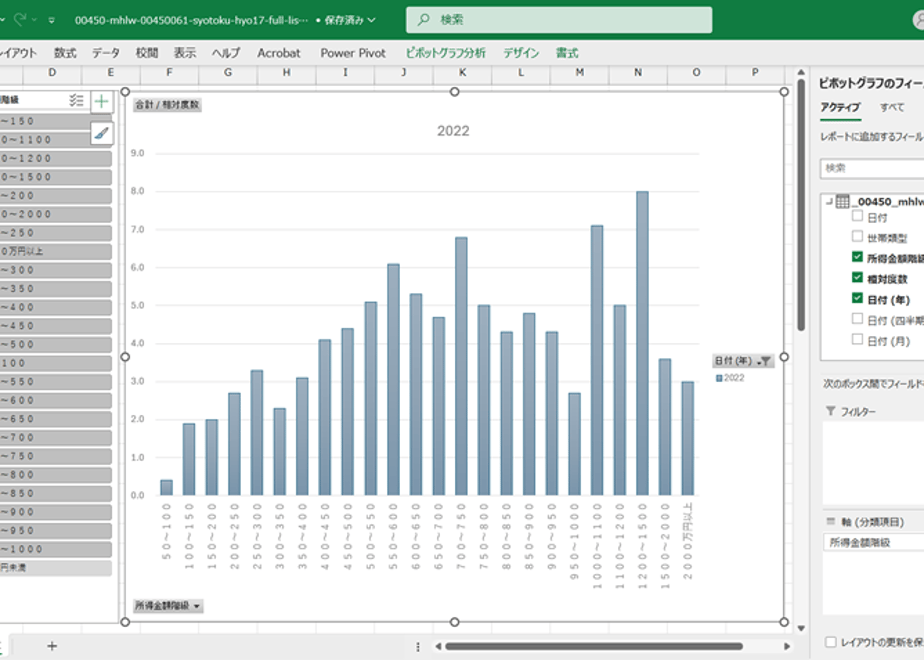Open Chart Styles with the paintbrush icon
Image resolution: width=924 pixels, height=660 pixels.
101,133
